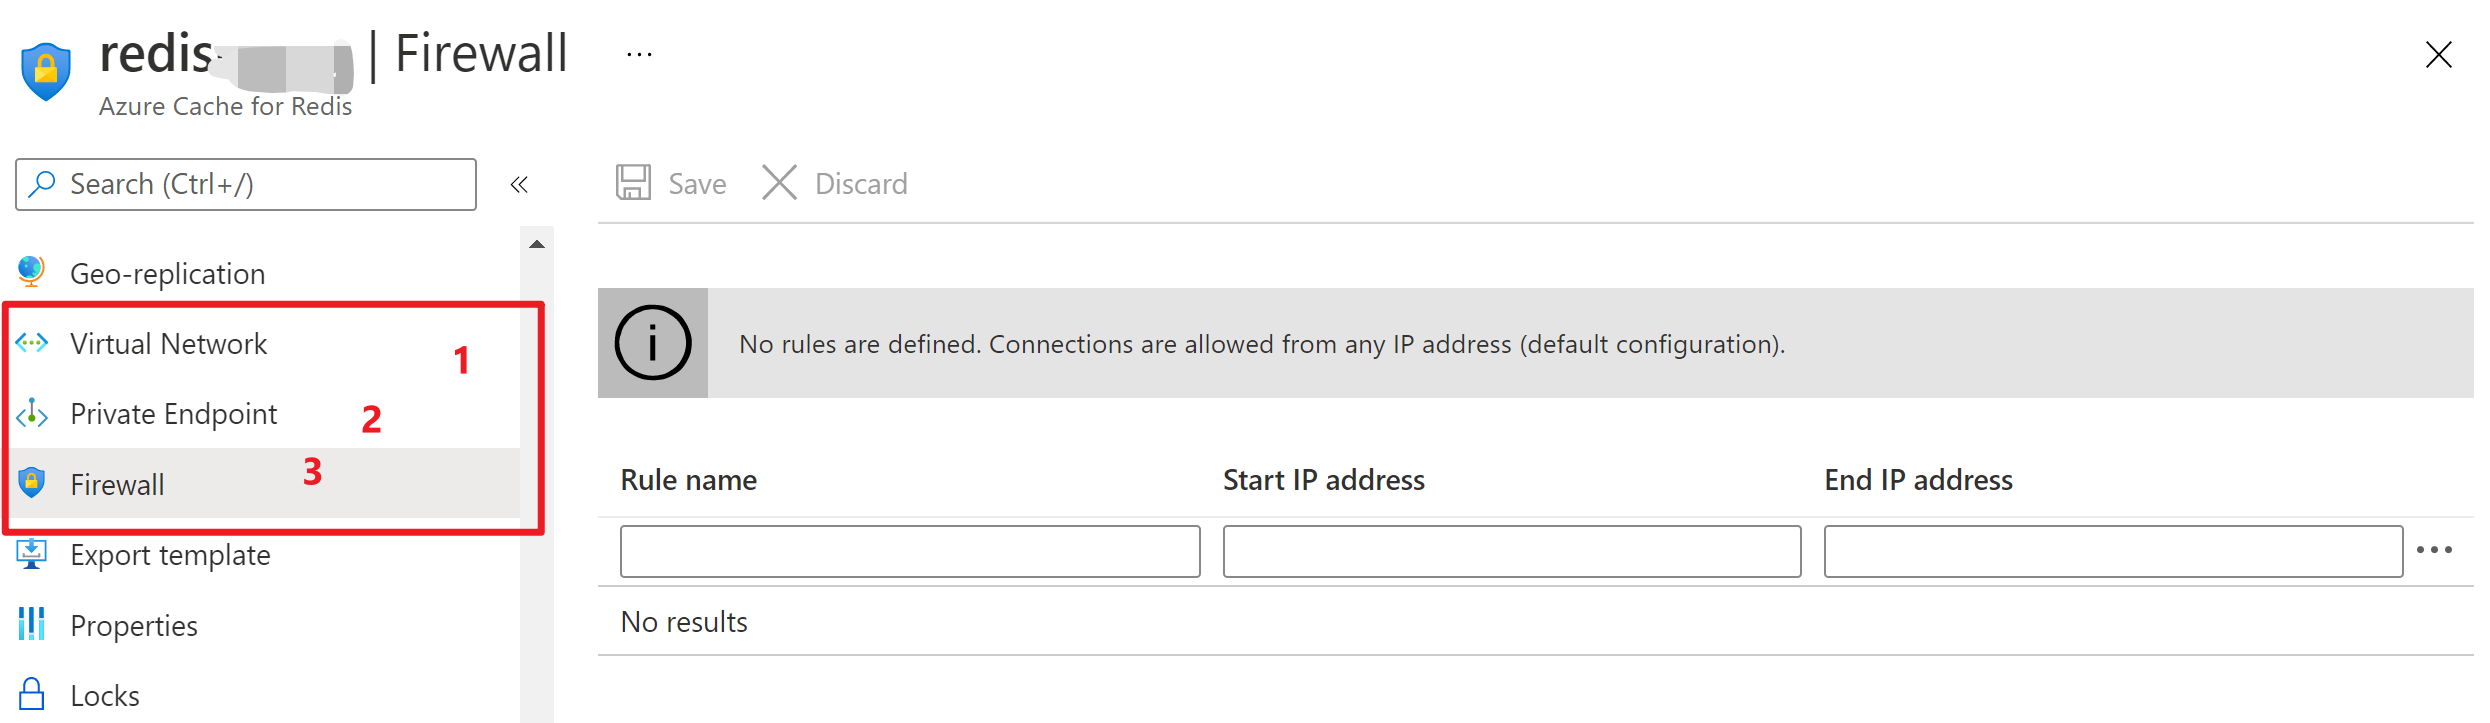Select Export template in the sidebar
This screenshot has width=2490, height=723.
pos(170,555)
